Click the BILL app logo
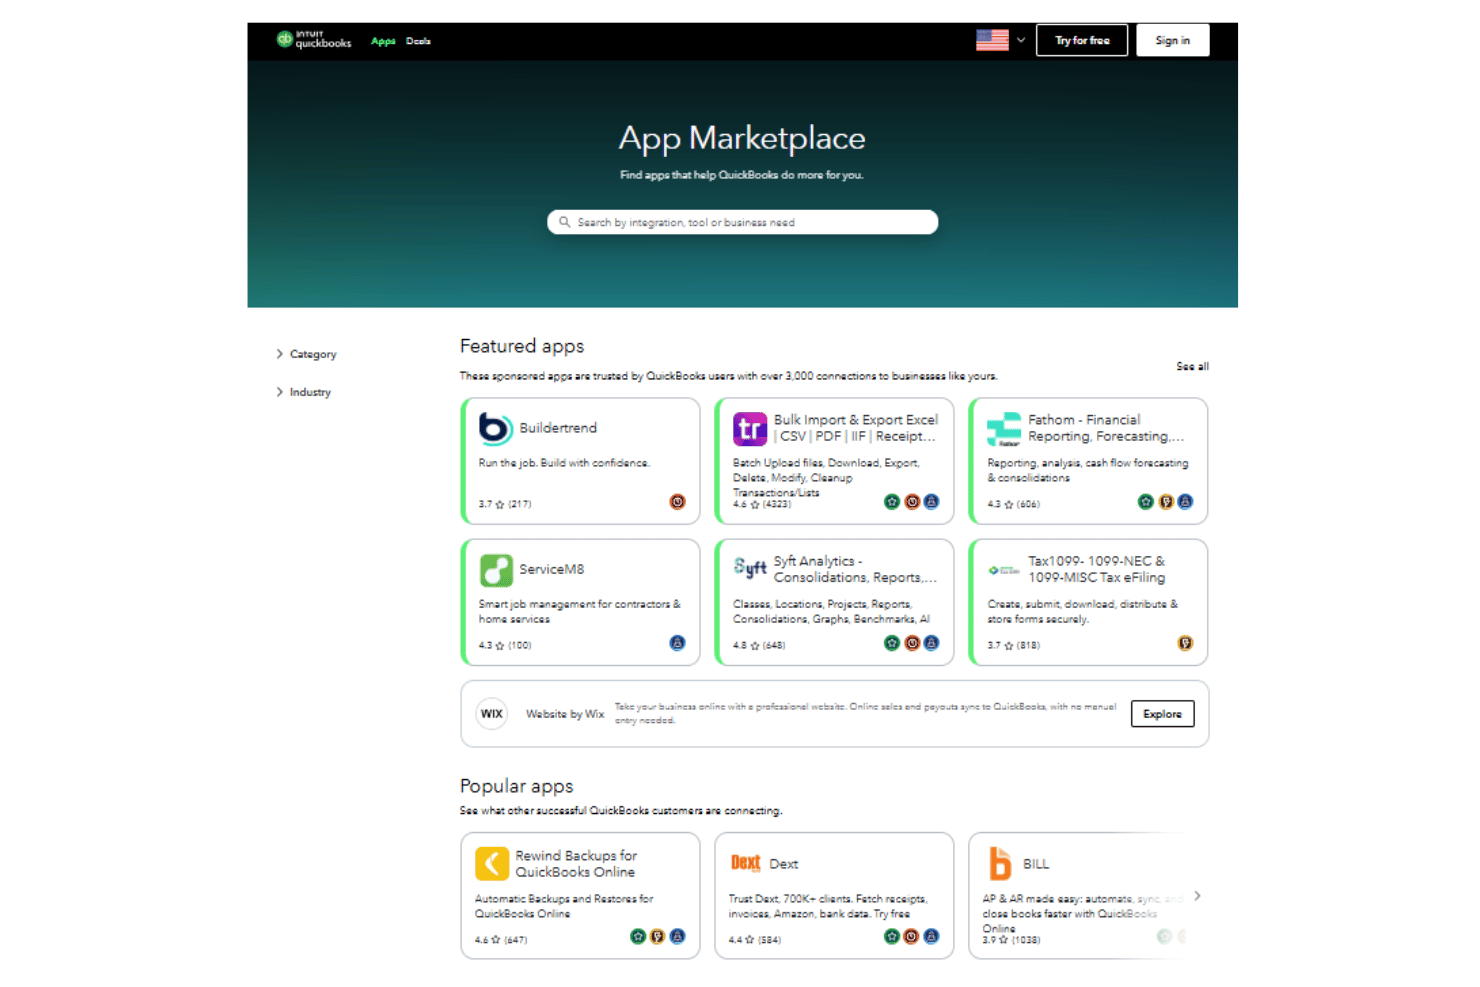The width and height of the screenshot is (1480, 987). point(1000,863)
